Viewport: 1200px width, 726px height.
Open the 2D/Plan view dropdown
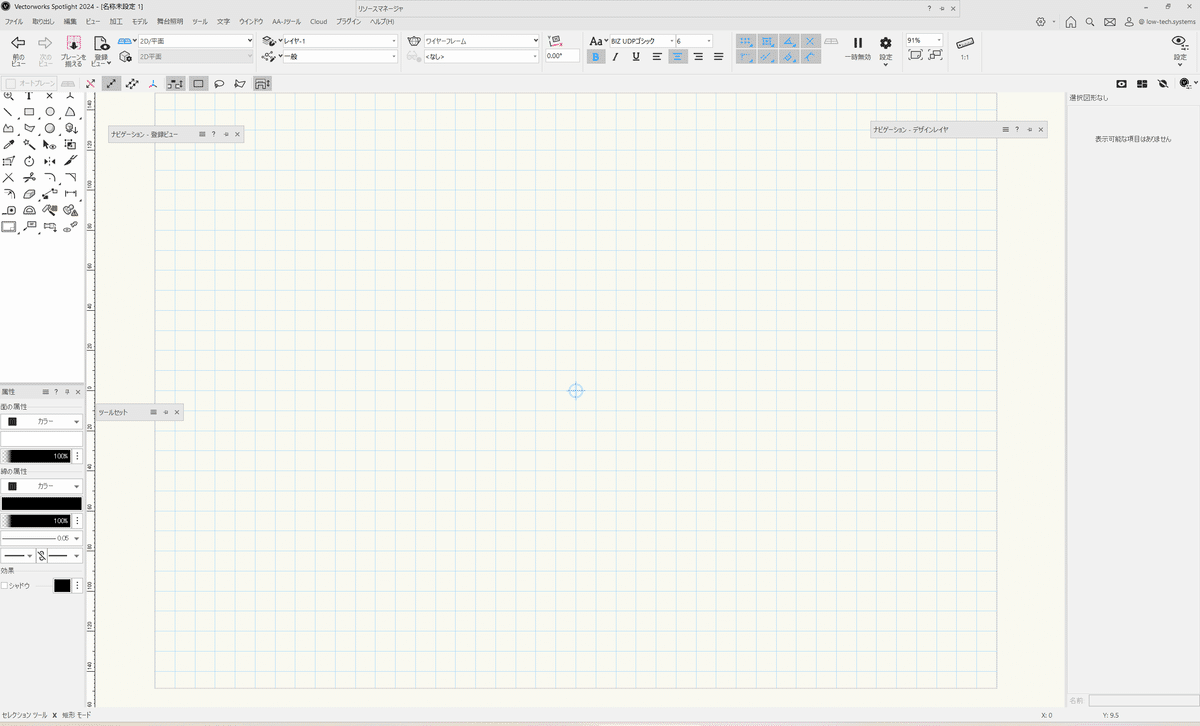coord(196,41)
